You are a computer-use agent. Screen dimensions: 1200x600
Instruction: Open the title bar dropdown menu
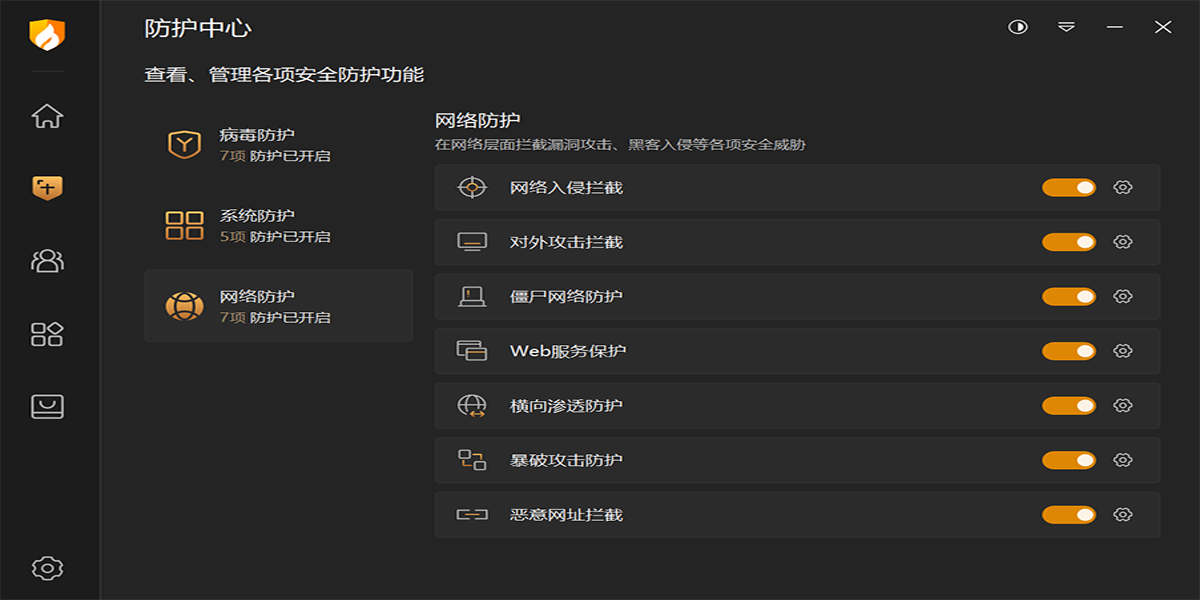tap(1067, 27)
